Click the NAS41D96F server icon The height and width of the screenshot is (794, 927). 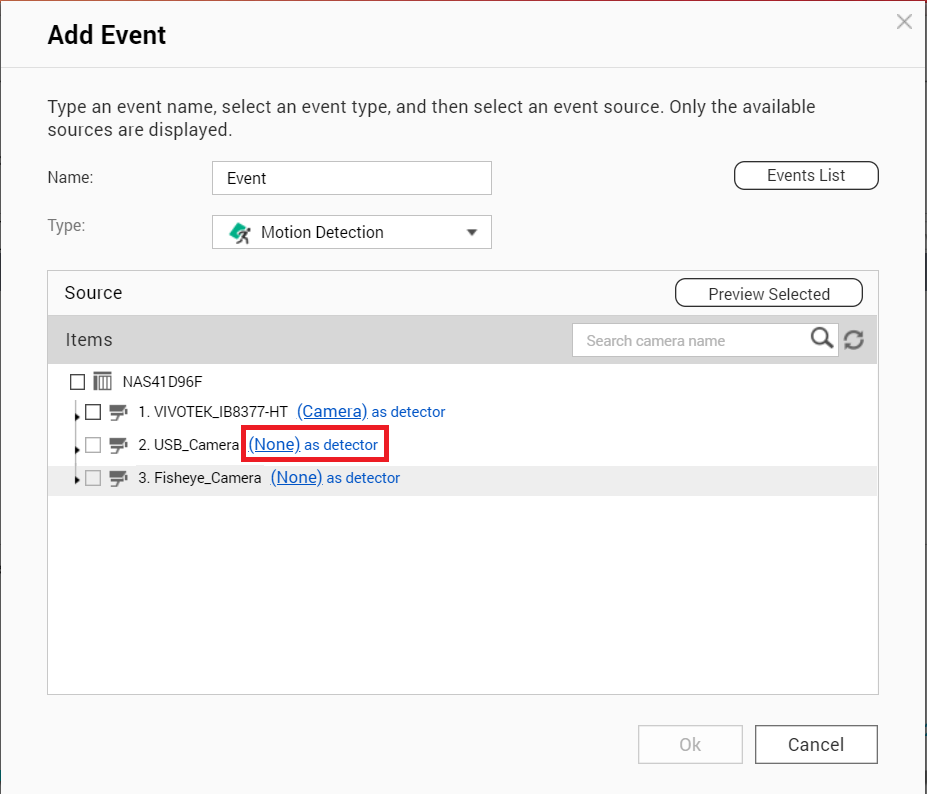[x=102, y=381]
